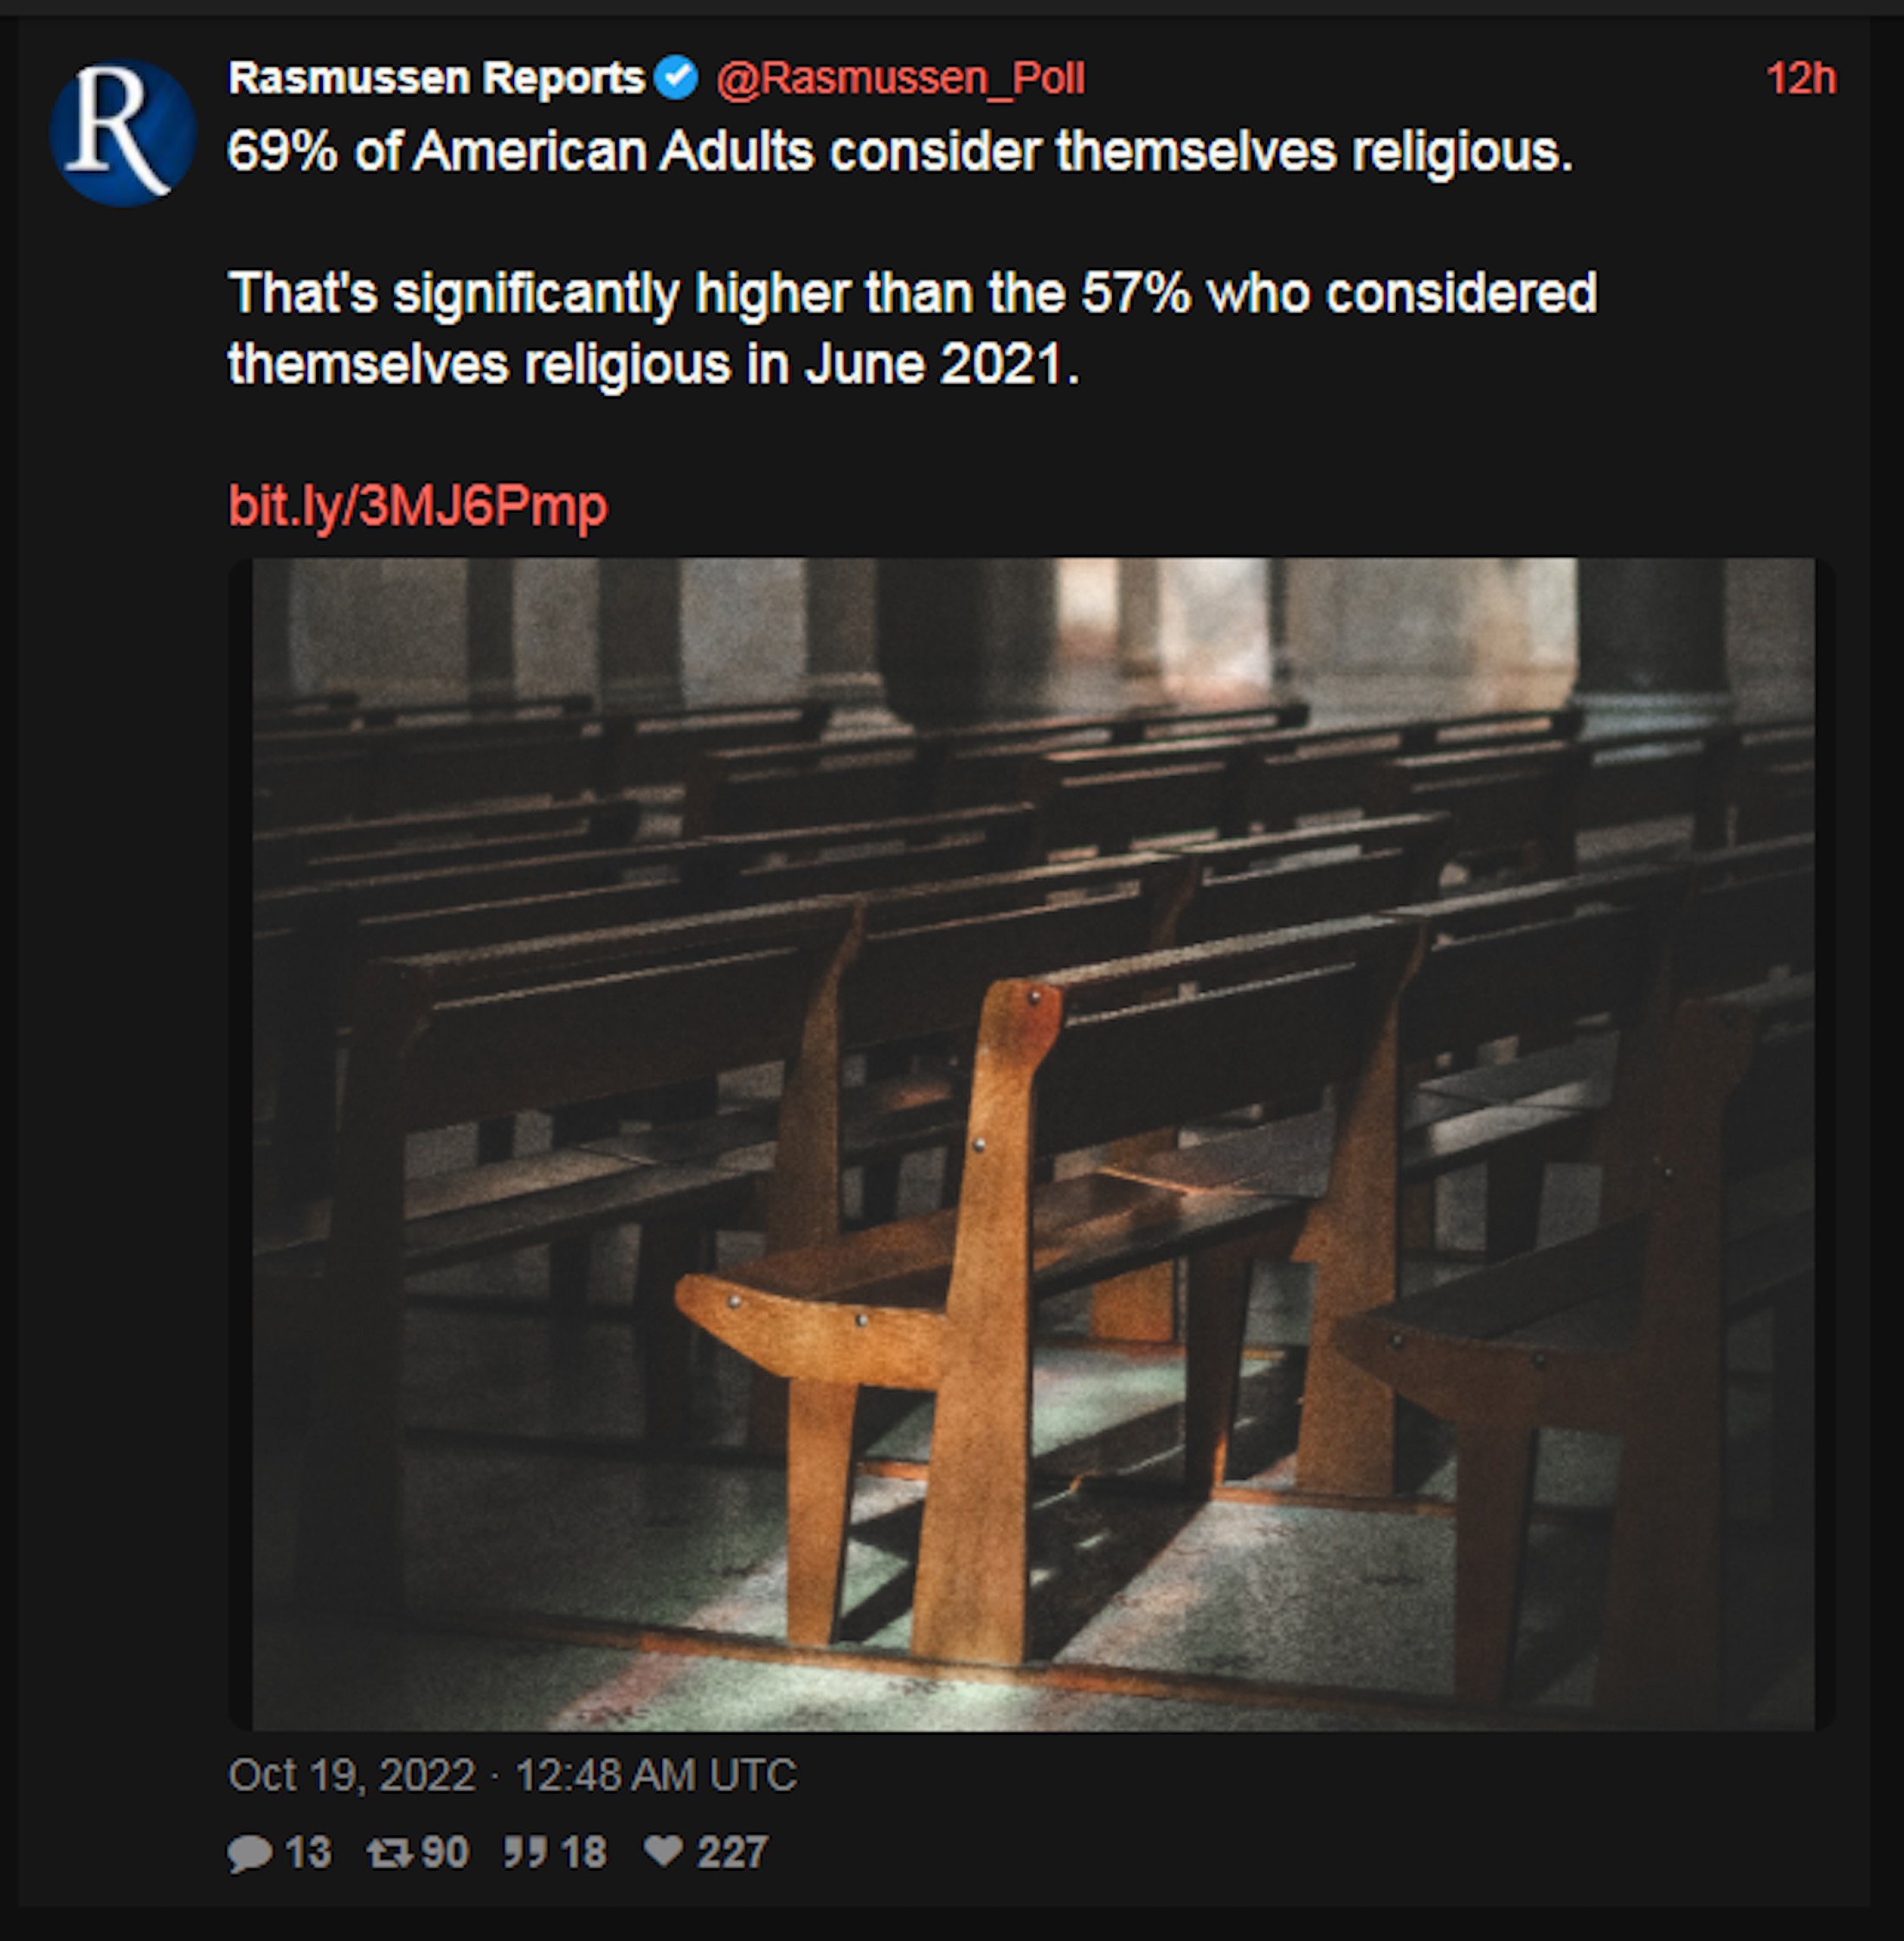Follow the bit.ly/3MJ6Pmp link
This screenshot has width=1904, height=1941.
418,506
